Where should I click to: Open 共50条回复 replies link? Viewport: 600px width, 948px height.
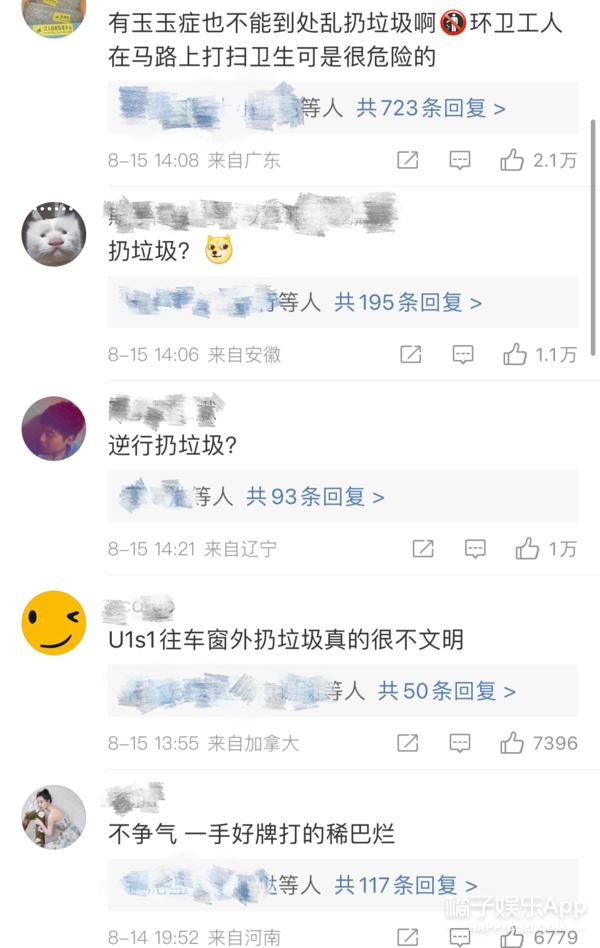coord(447,691)
